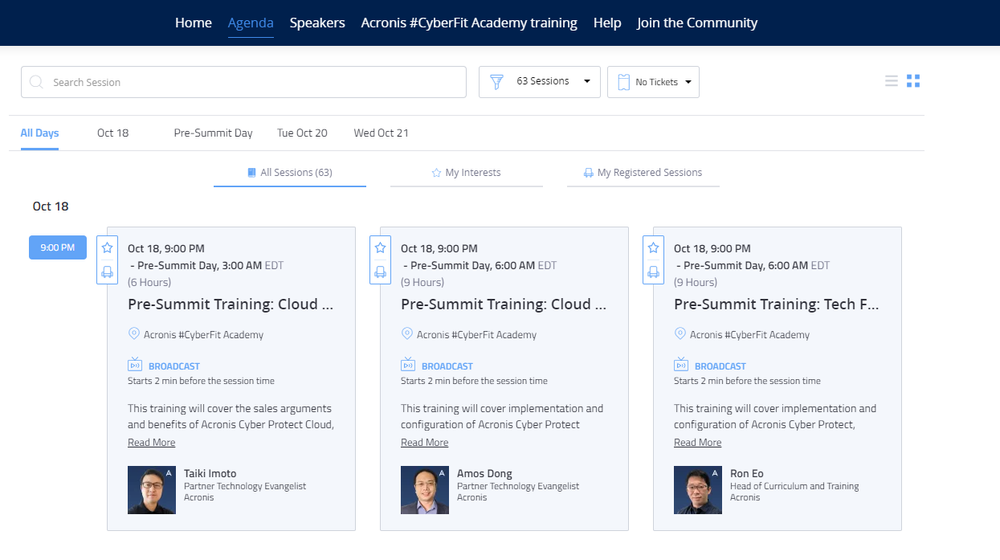The height and width of the screenshot is (560, 1000).
Task: Register seat for Taiki Imoto session
Action: point(107,272)
